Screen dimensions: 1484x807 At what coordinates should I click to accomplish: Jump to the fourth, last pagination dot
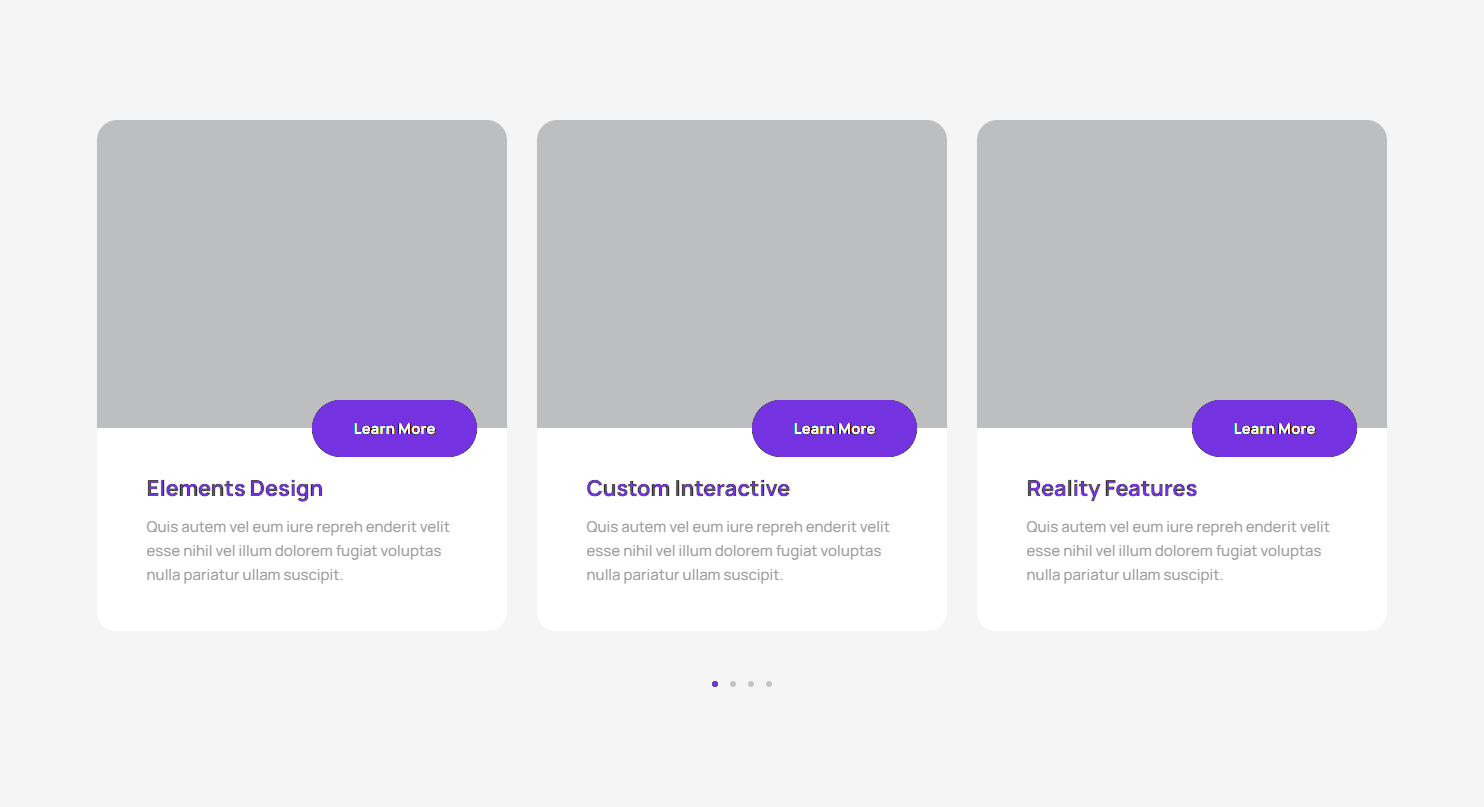click(x=769, y=684)
